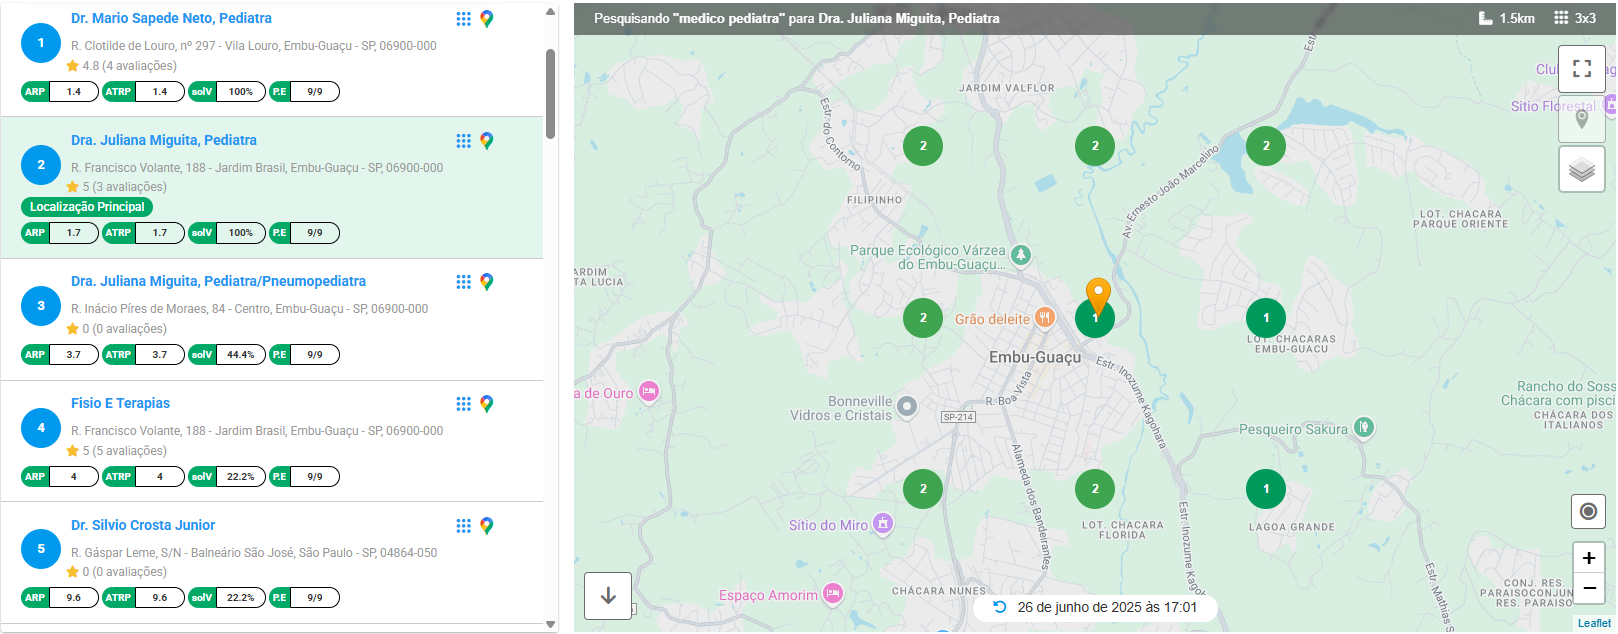Click the refresh icon beside the date
This screenshot has height=634, width=1618.
999,607
